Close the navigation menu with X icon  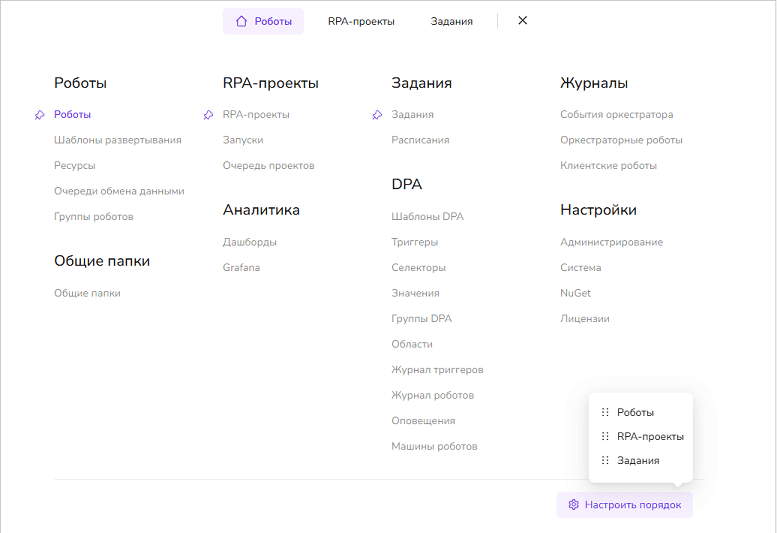[x=522, y=21]
